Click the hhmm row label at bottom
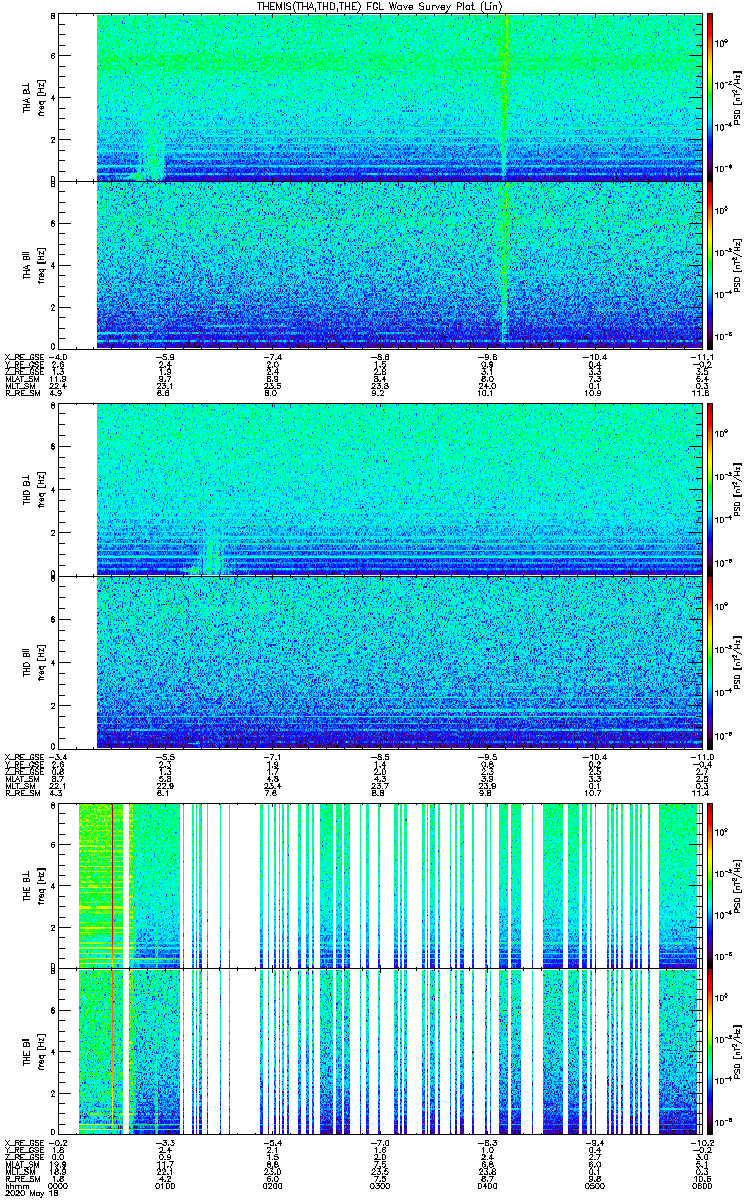750x1200 pixels. 15,1184
